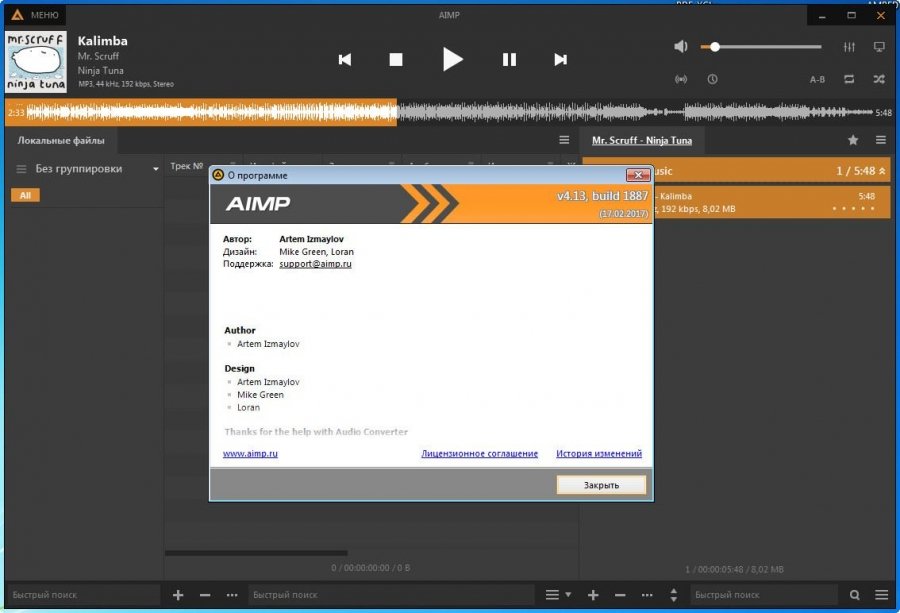
Task: Open the support@aimp.ru email link
Action: pyautogui.click(x=315, y=264)
